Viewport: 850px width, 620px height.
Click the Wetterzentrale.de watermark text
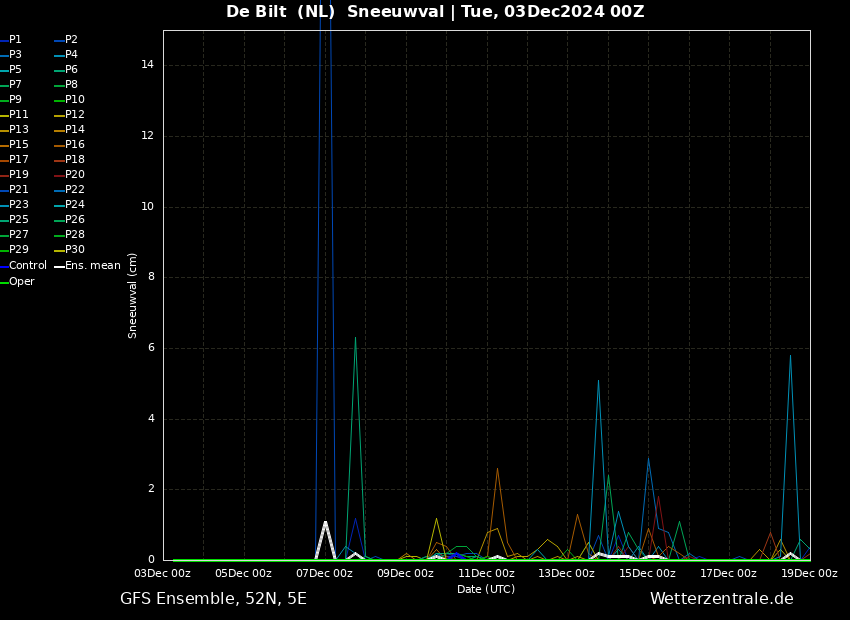click(x=722, y=599)
